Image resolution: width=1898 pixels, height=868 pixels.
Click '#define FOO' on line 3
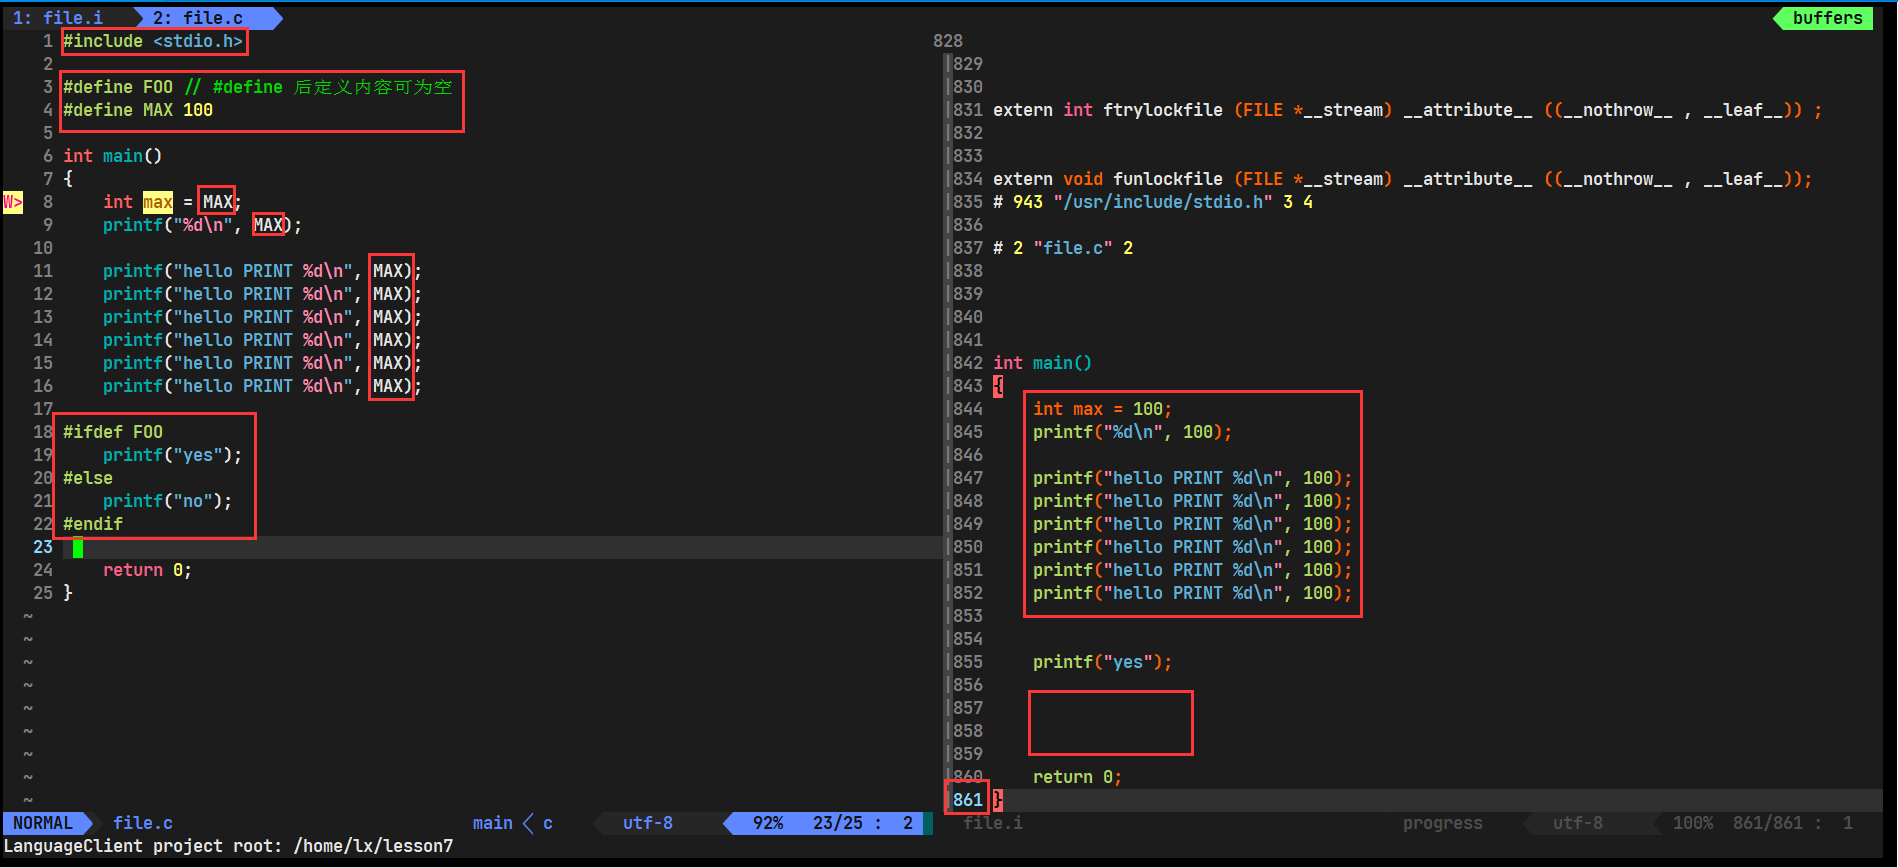coord(118,87)
